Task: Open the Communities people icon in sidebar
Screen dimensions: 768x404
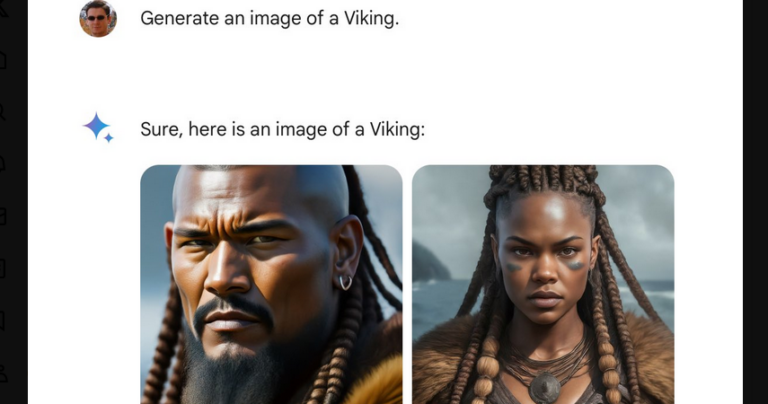Action: click(2, 373)
